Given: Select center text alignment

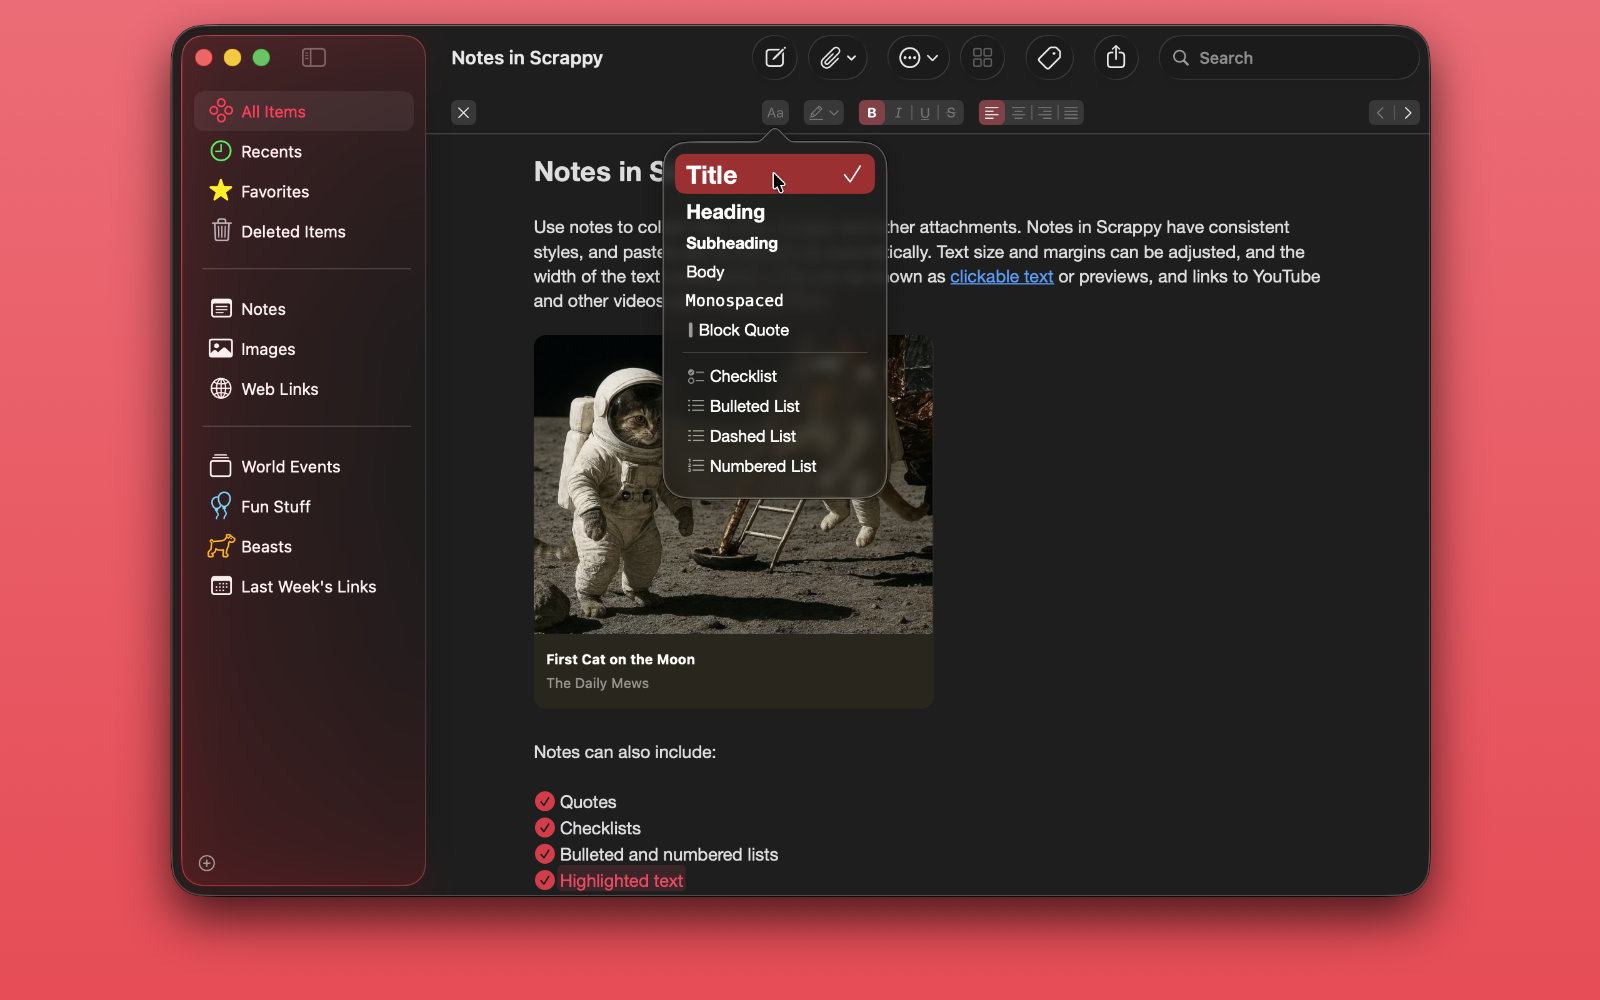Looking at the screenshot, I should click(1018, 112).
